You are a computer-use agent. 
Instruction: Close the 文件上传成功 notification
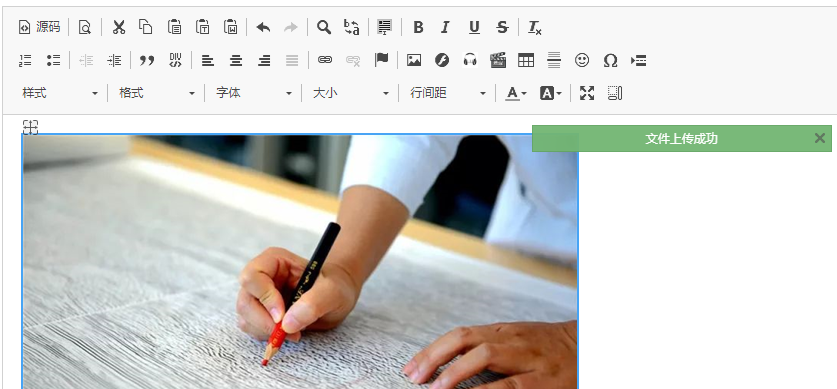pyautogui.click(x=820, y=139)
